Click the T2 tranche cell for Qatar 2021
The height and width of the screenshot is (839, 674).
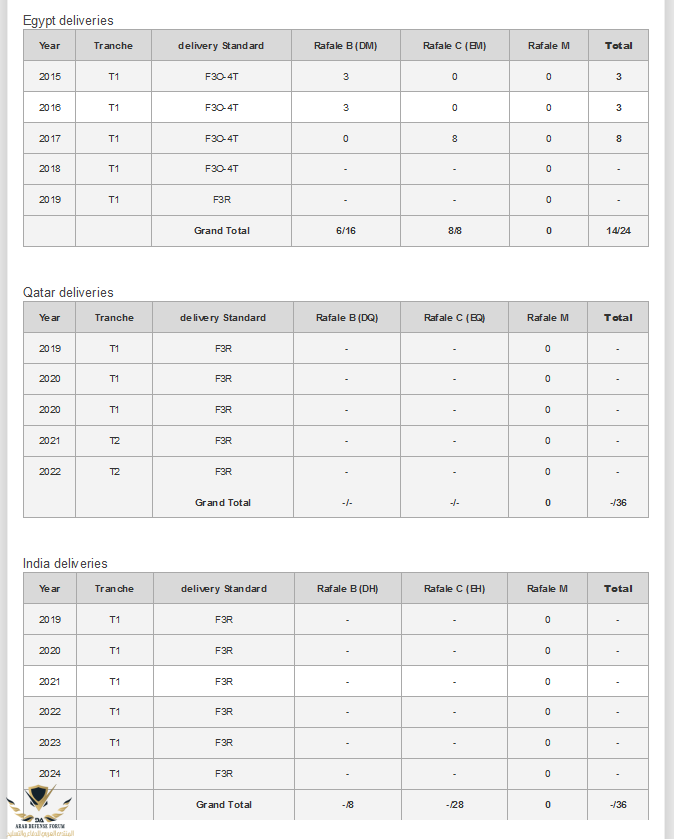coord(114,440)
